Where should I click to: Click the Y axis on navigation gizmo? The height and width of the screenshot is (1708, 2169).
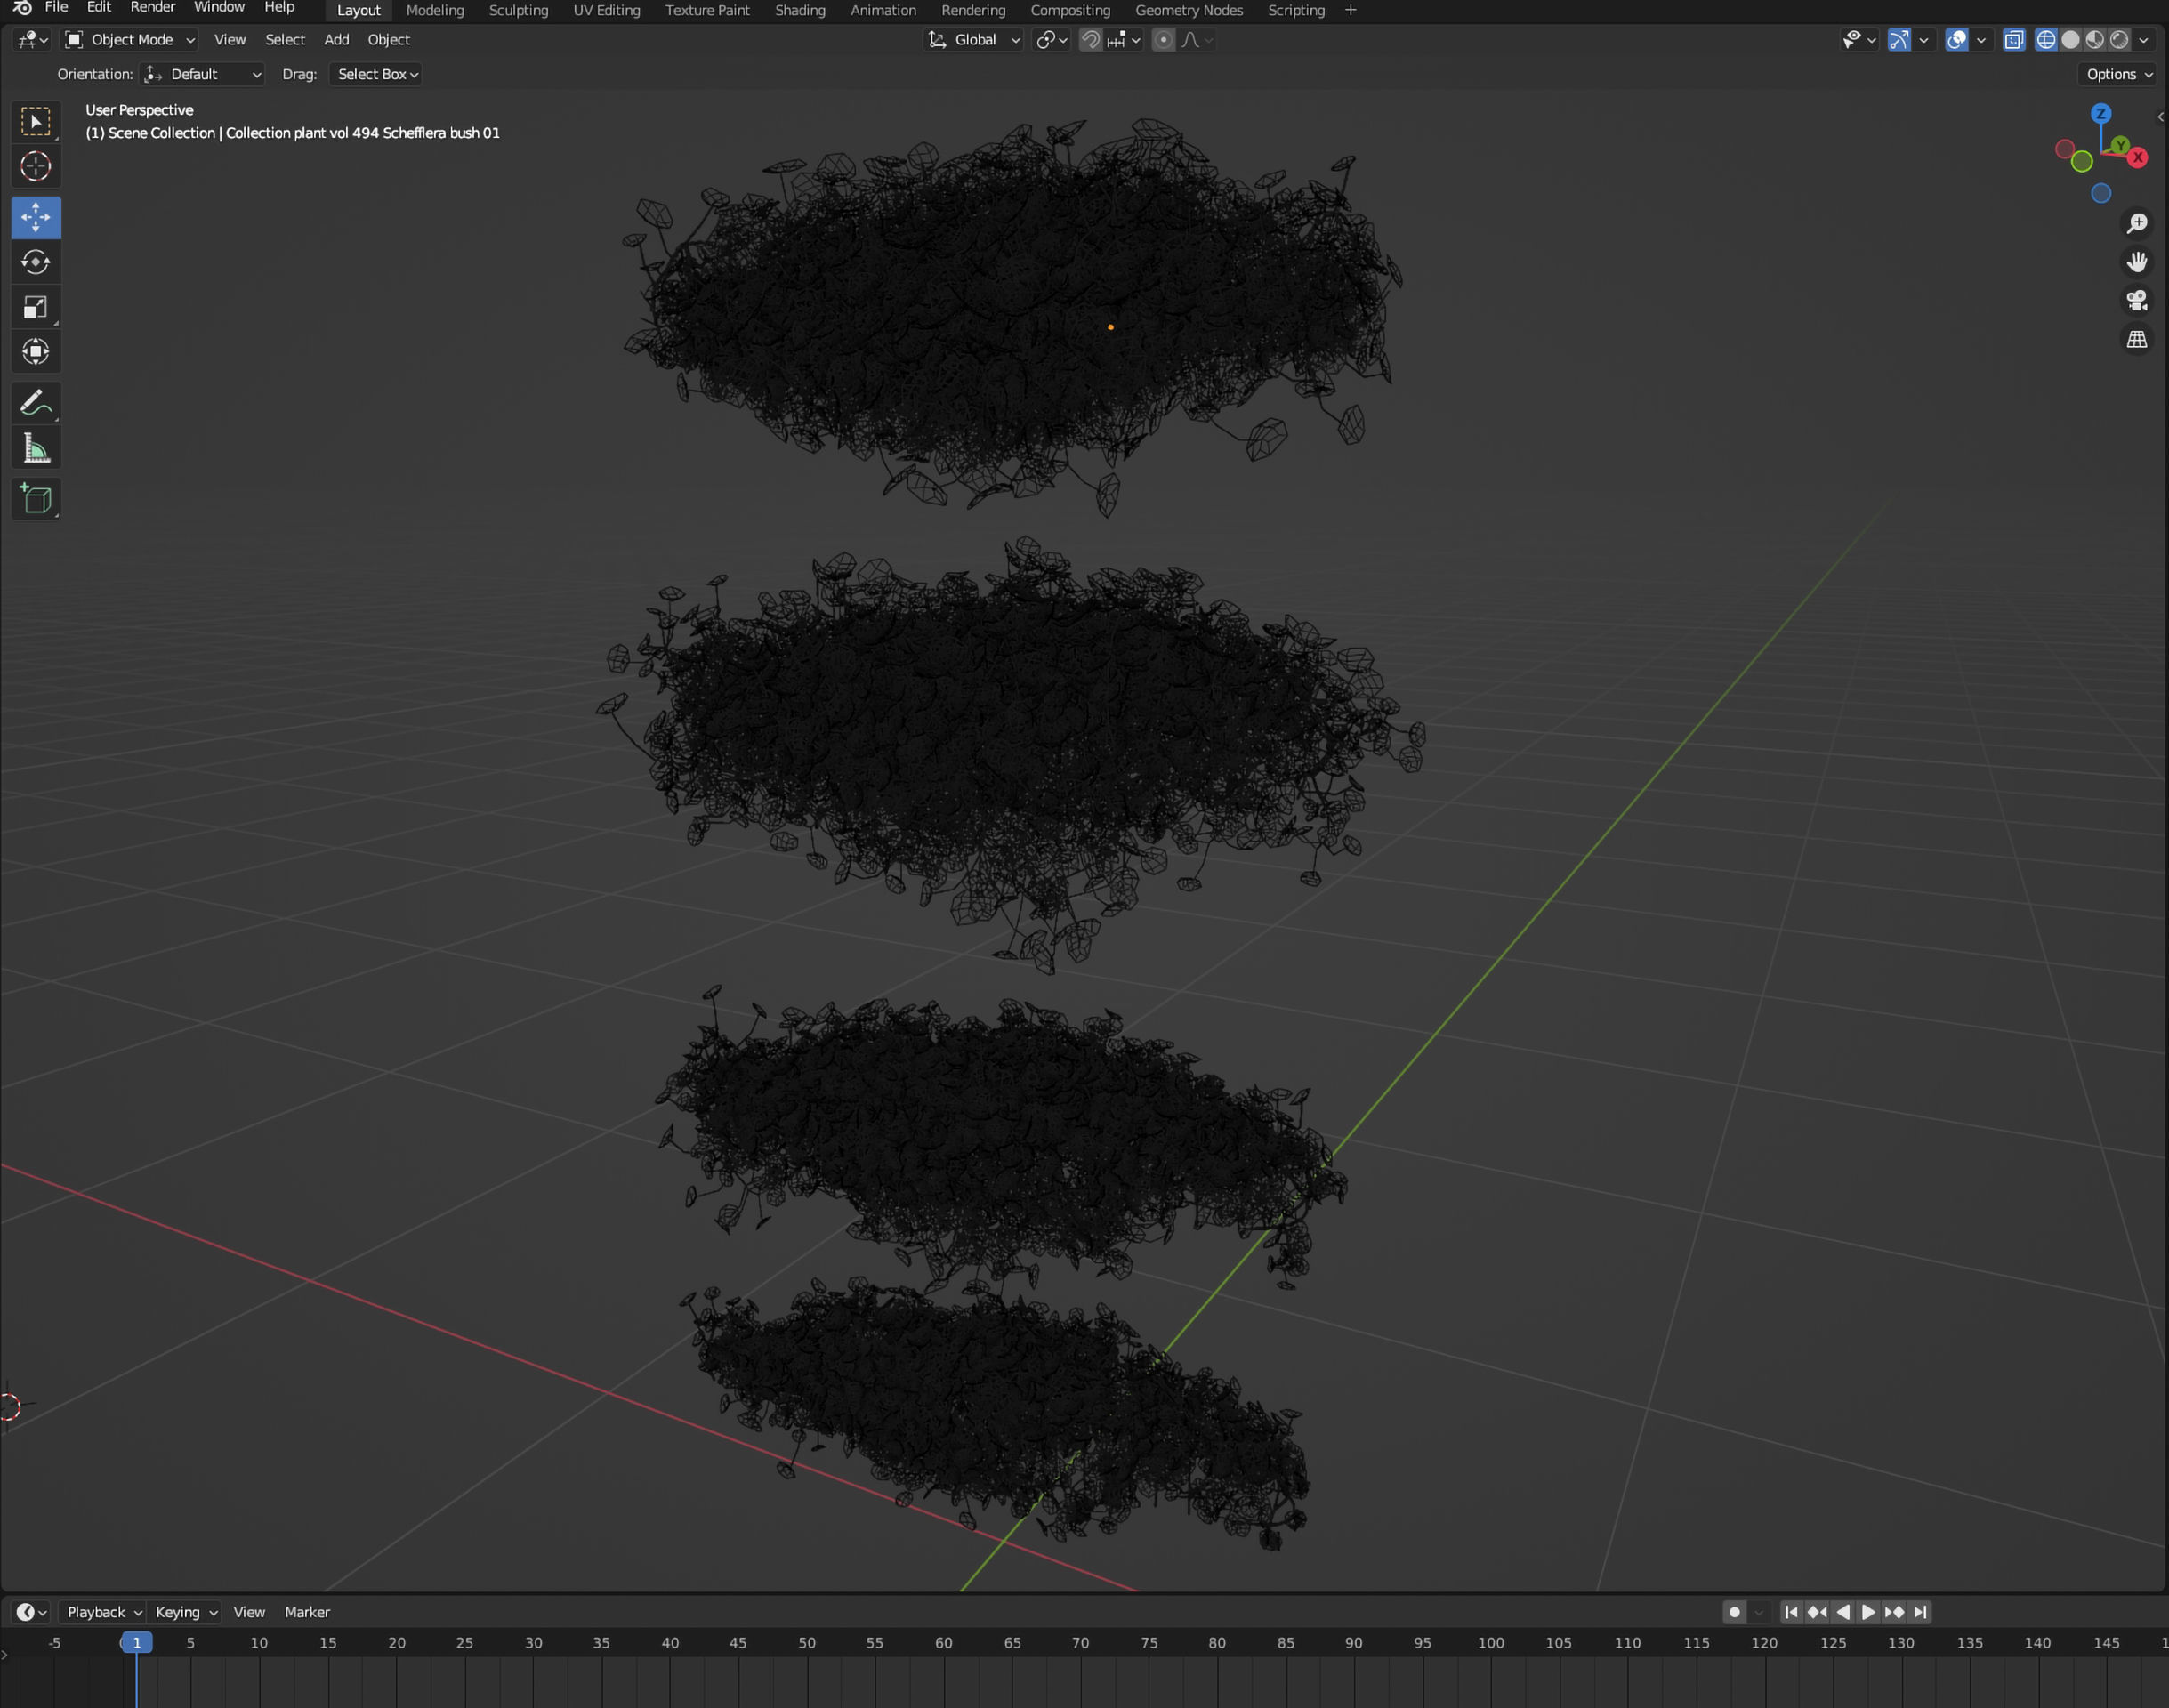2120,146
